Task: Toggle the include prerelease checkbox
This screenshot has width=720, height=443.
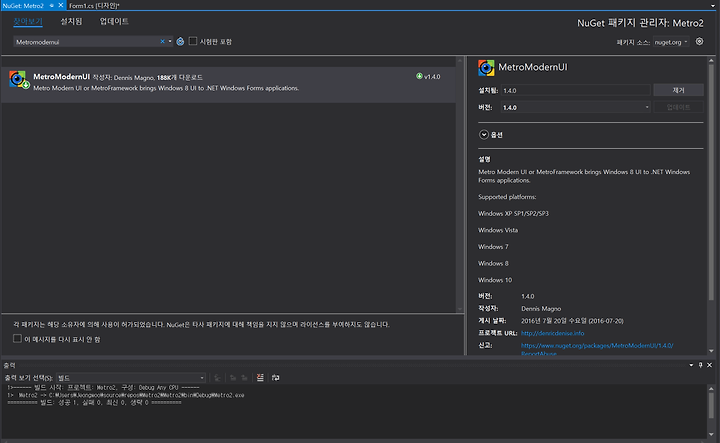Action: coord(193,41)
